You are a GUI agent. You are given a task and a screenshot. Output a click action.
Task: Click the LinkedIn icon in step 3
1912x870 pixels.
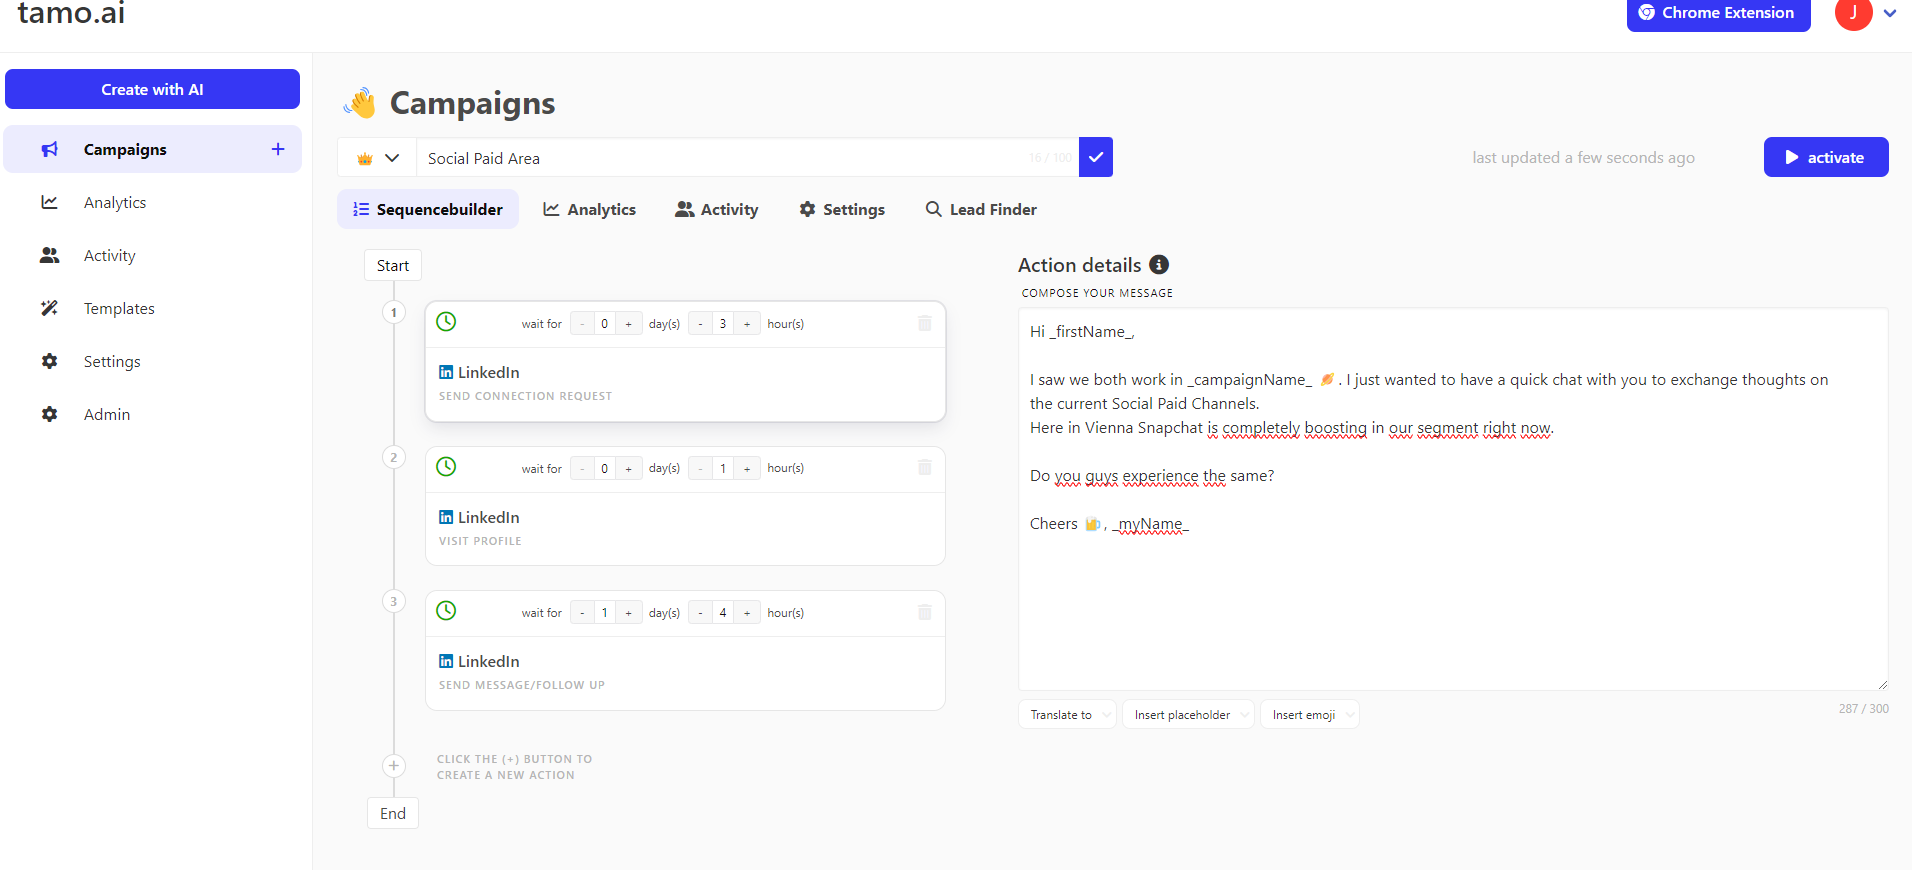tap(446, 661)
